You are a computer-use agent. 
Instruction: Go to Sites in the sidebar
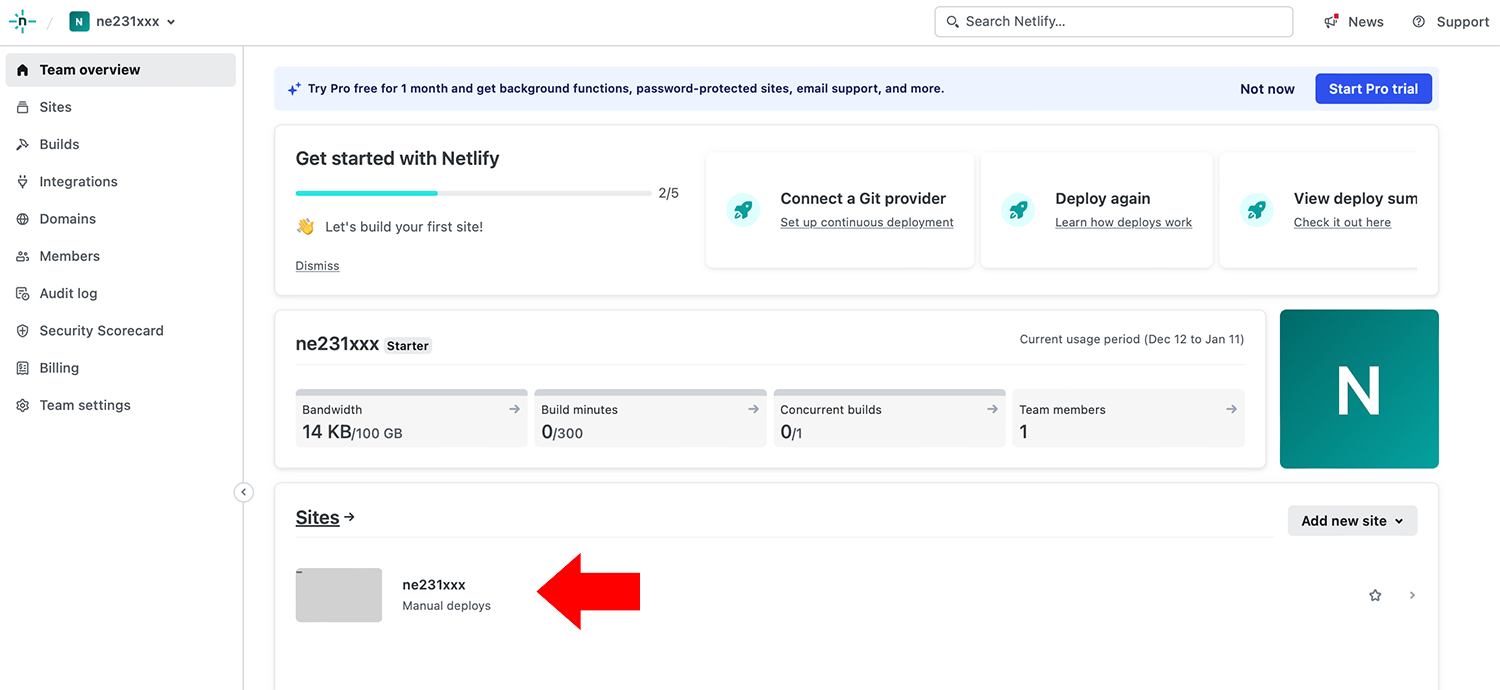(56, 107)
